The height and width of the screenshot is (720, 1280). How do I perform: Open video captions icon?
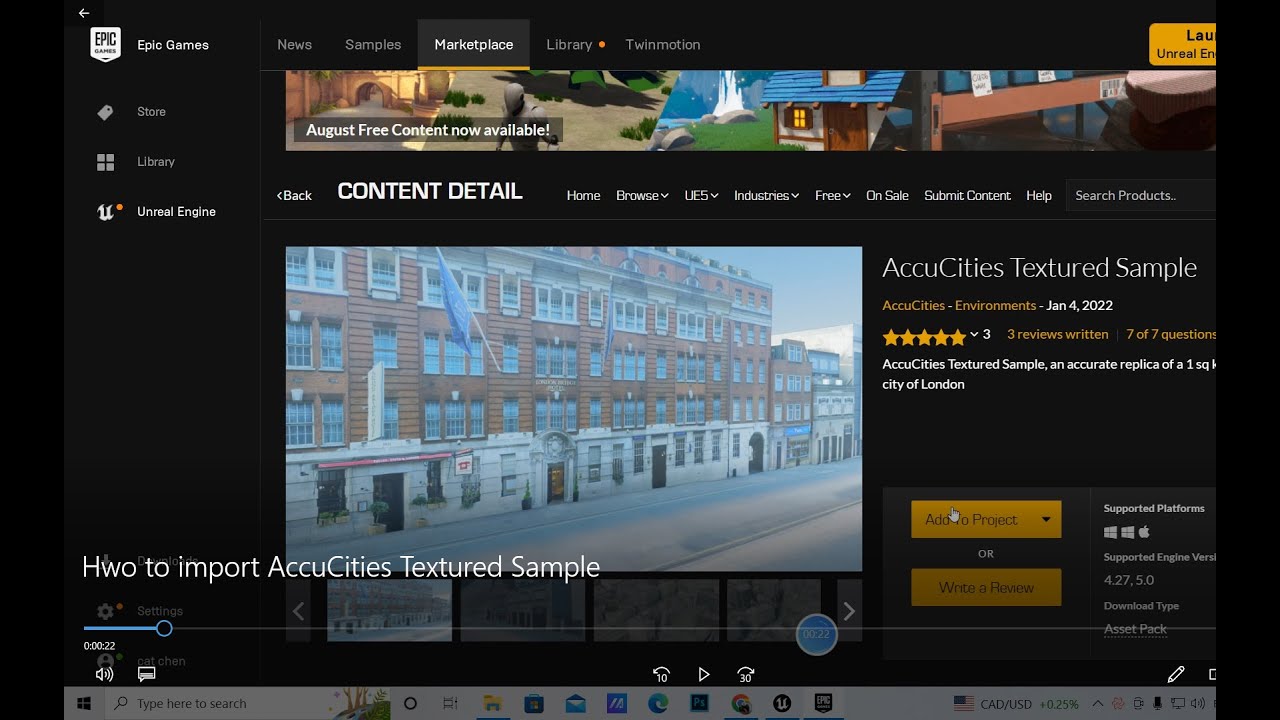point(147,675)
